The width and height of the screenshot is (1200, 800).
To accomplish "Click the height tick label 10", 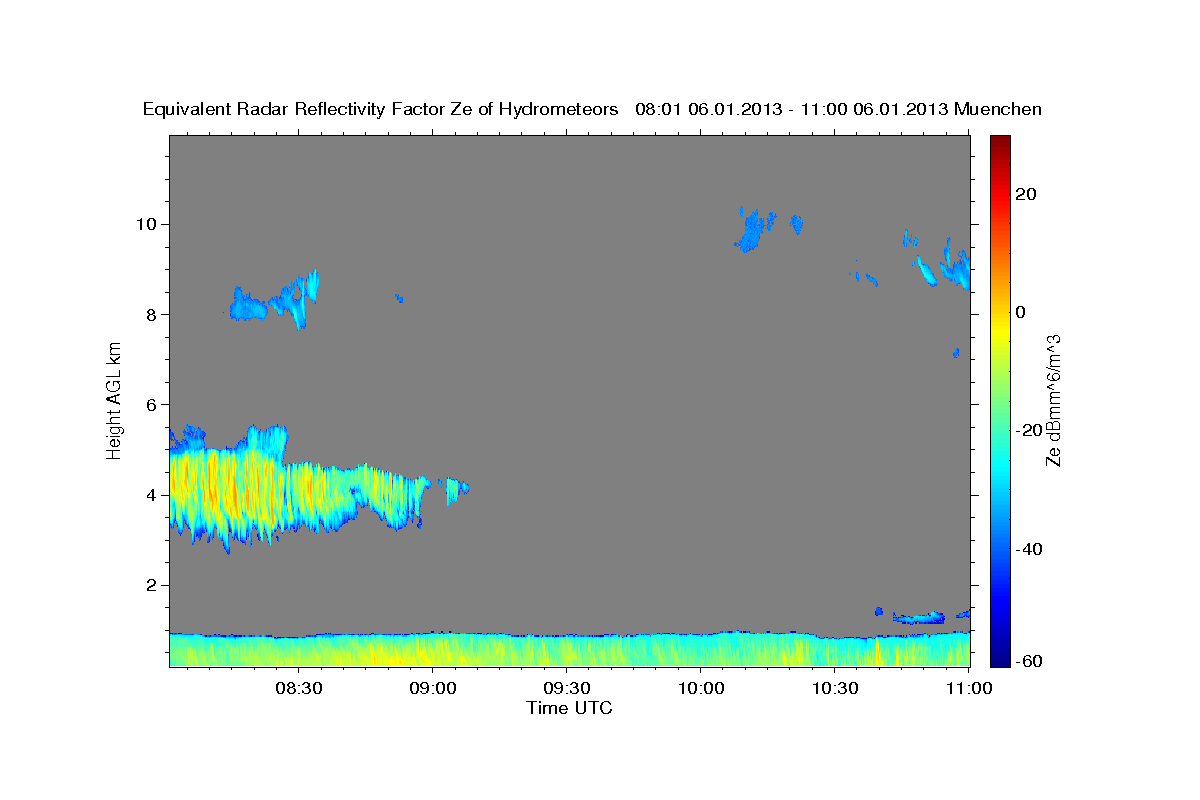I will pos(149,223).
